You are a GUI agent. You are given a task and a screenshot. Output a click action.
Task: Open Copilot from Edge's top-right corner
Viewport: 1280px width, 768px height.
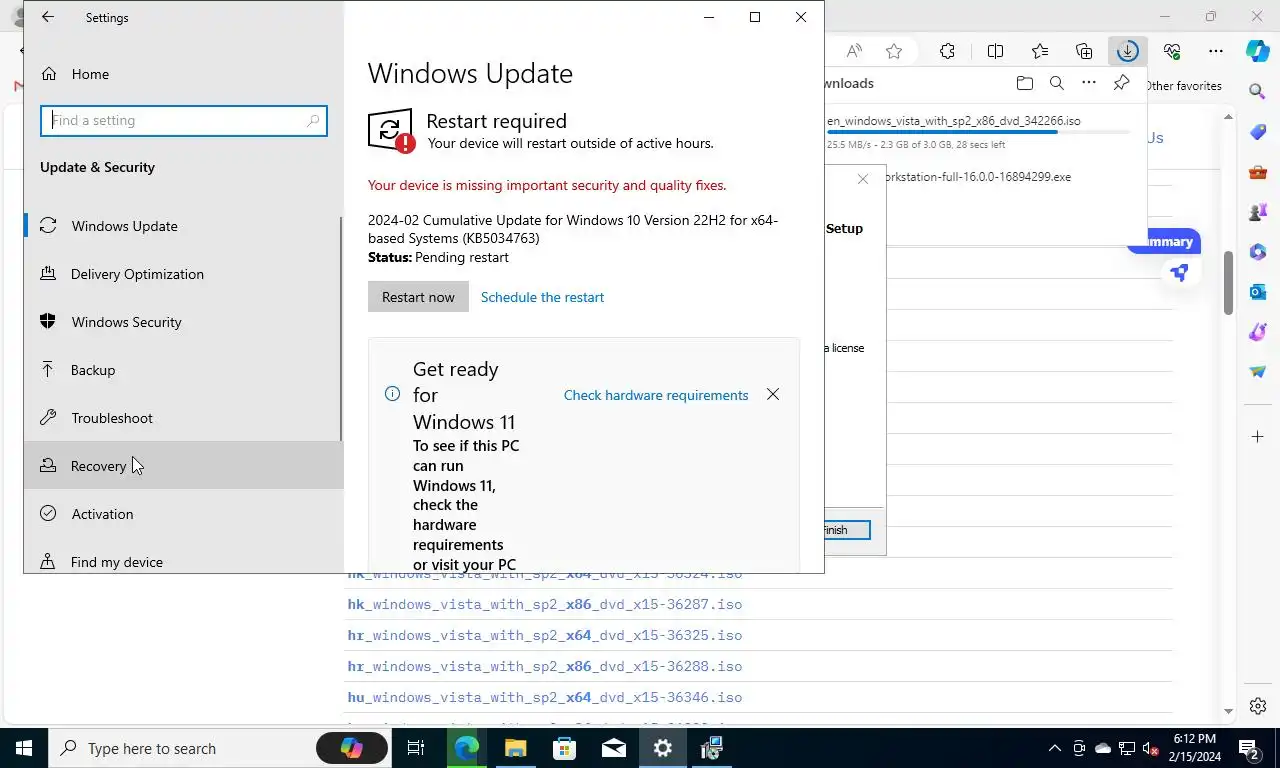point(1258,51)
